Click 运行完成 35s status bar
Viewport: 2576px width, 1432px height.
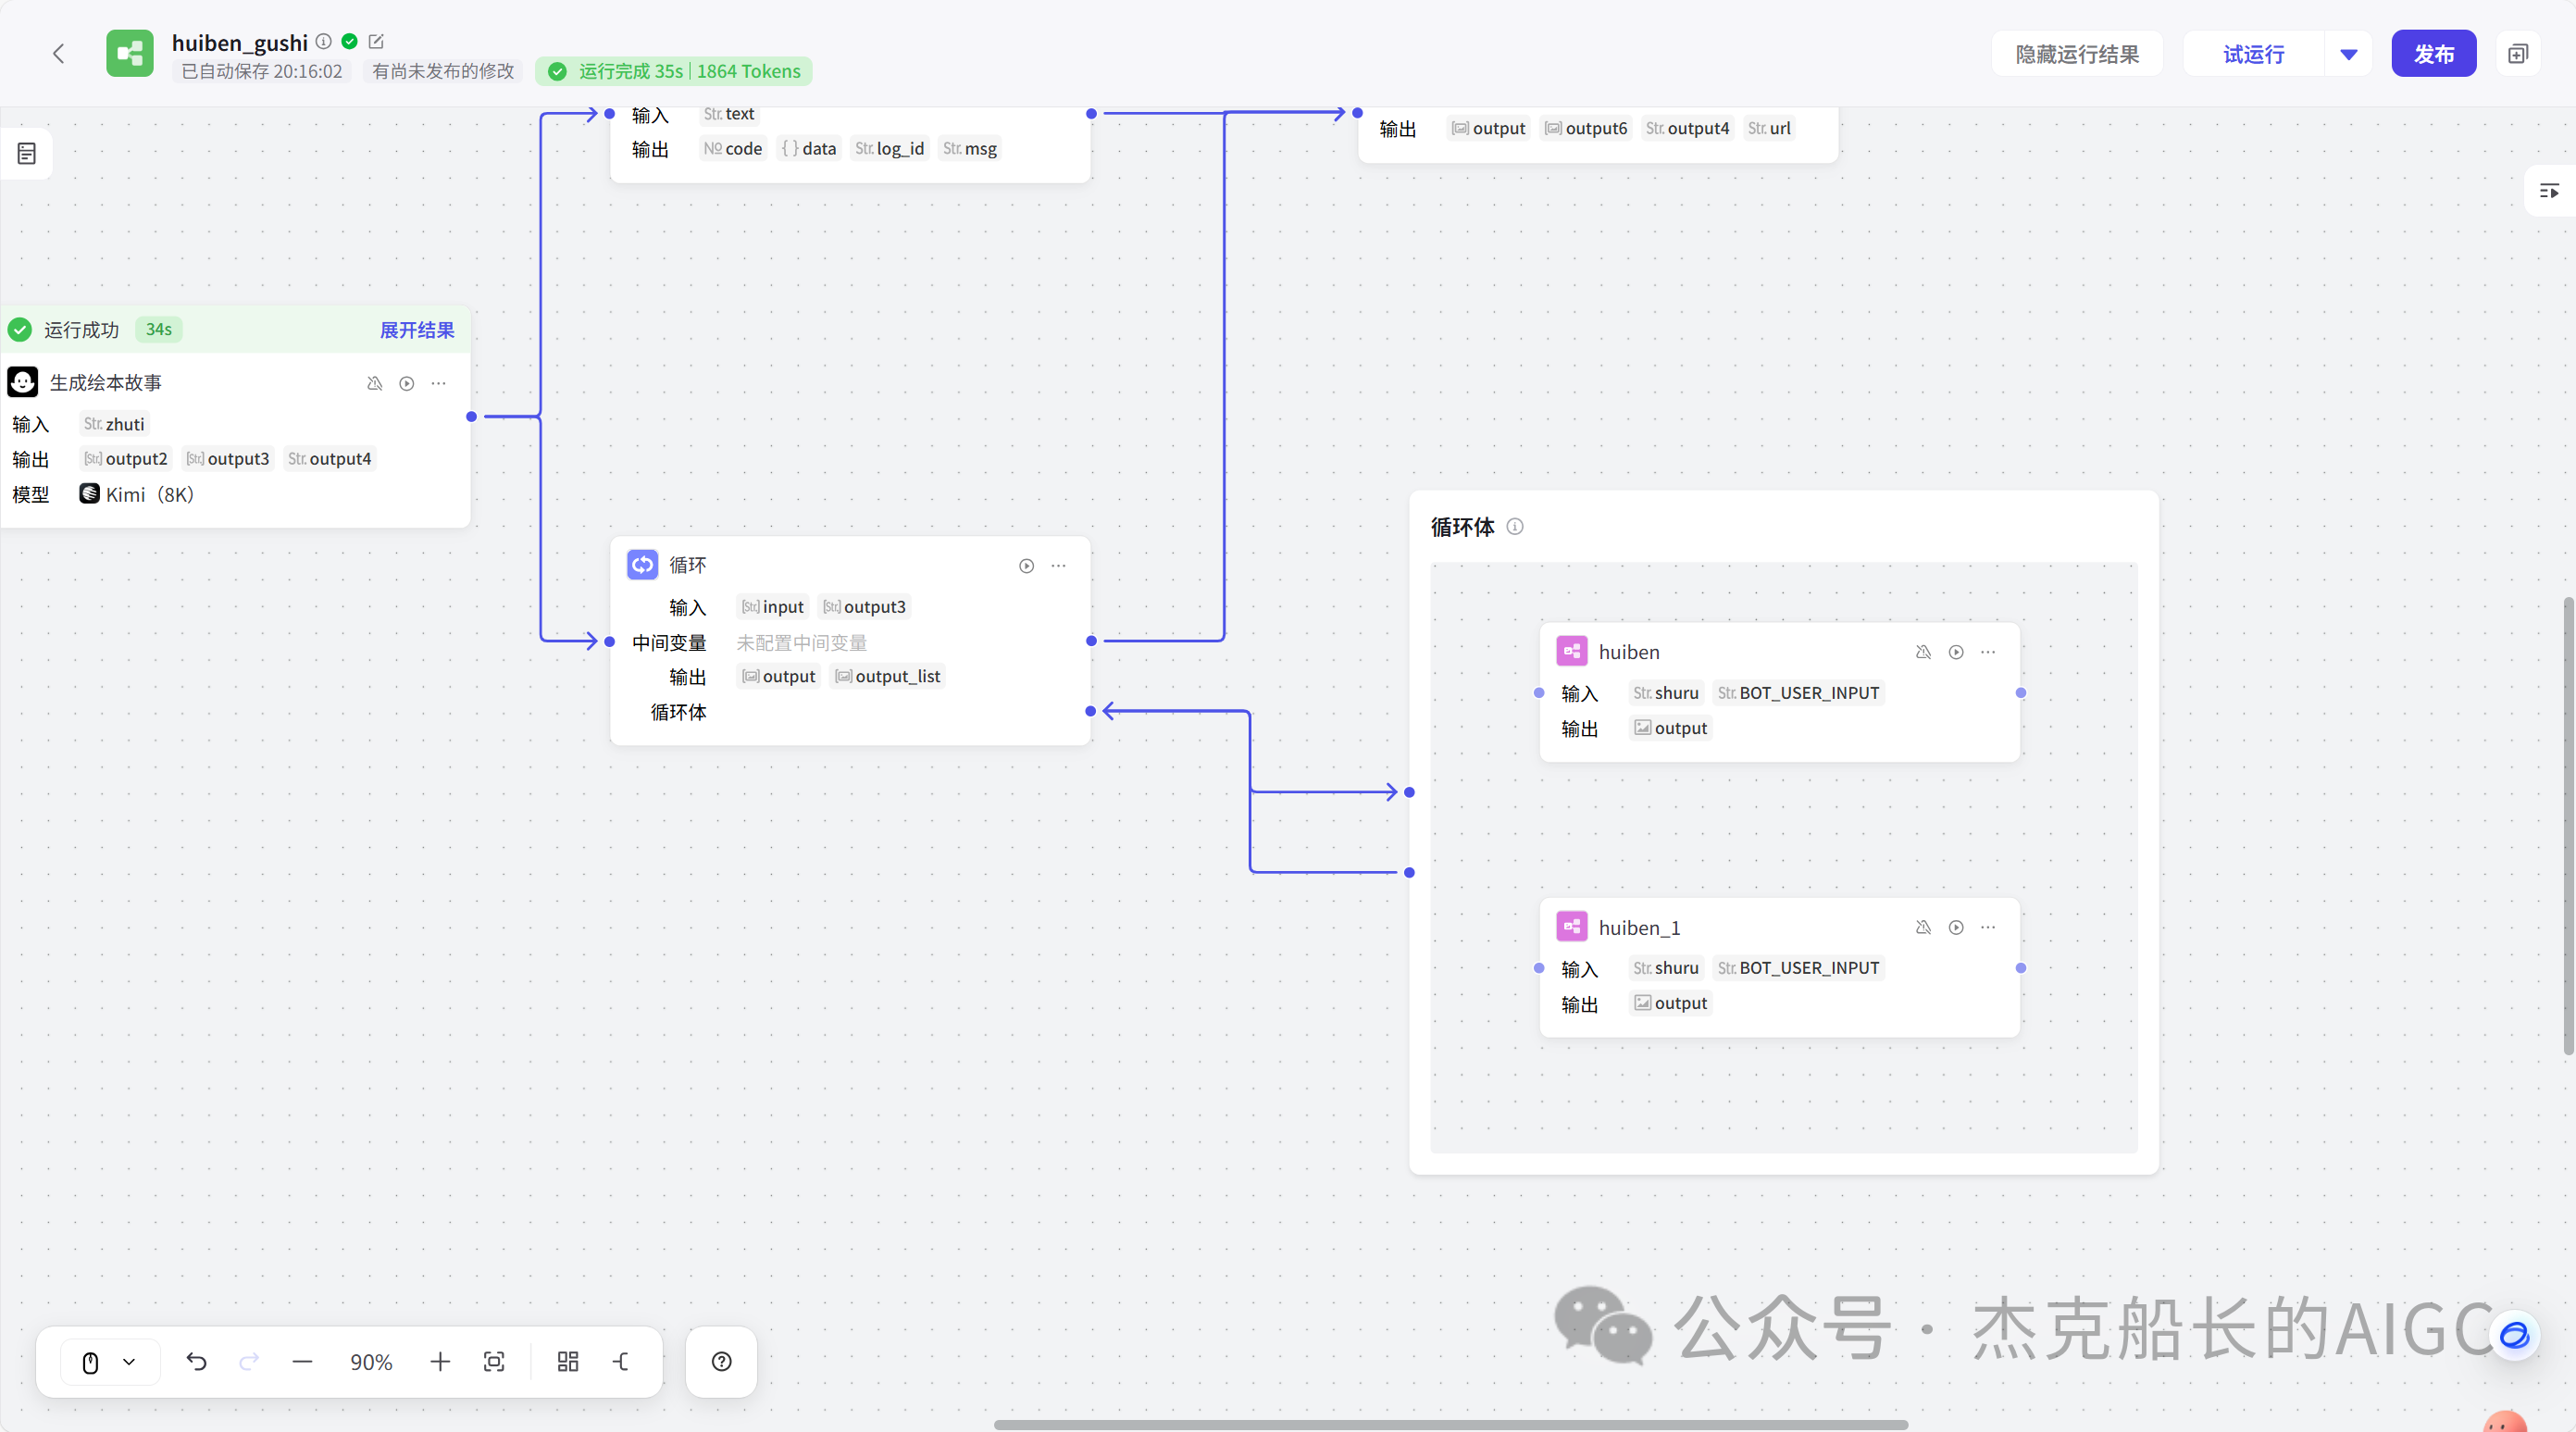coord(672,71)
